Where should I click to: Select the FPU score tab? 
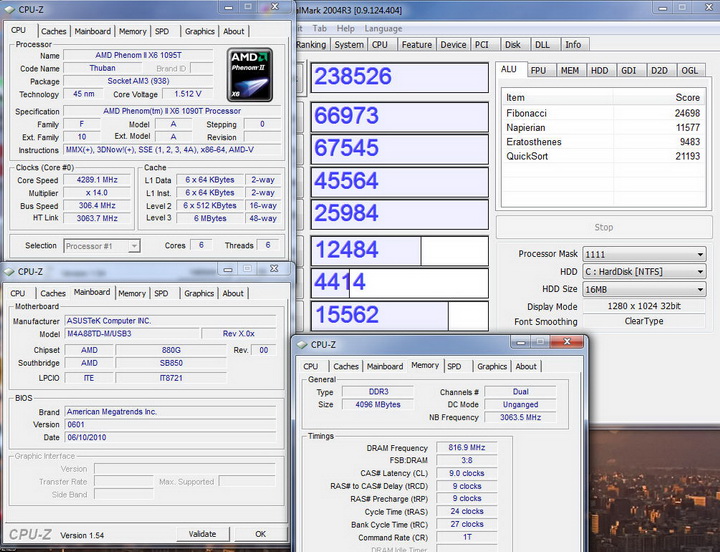pyautogui.click(x=539, y=70)
